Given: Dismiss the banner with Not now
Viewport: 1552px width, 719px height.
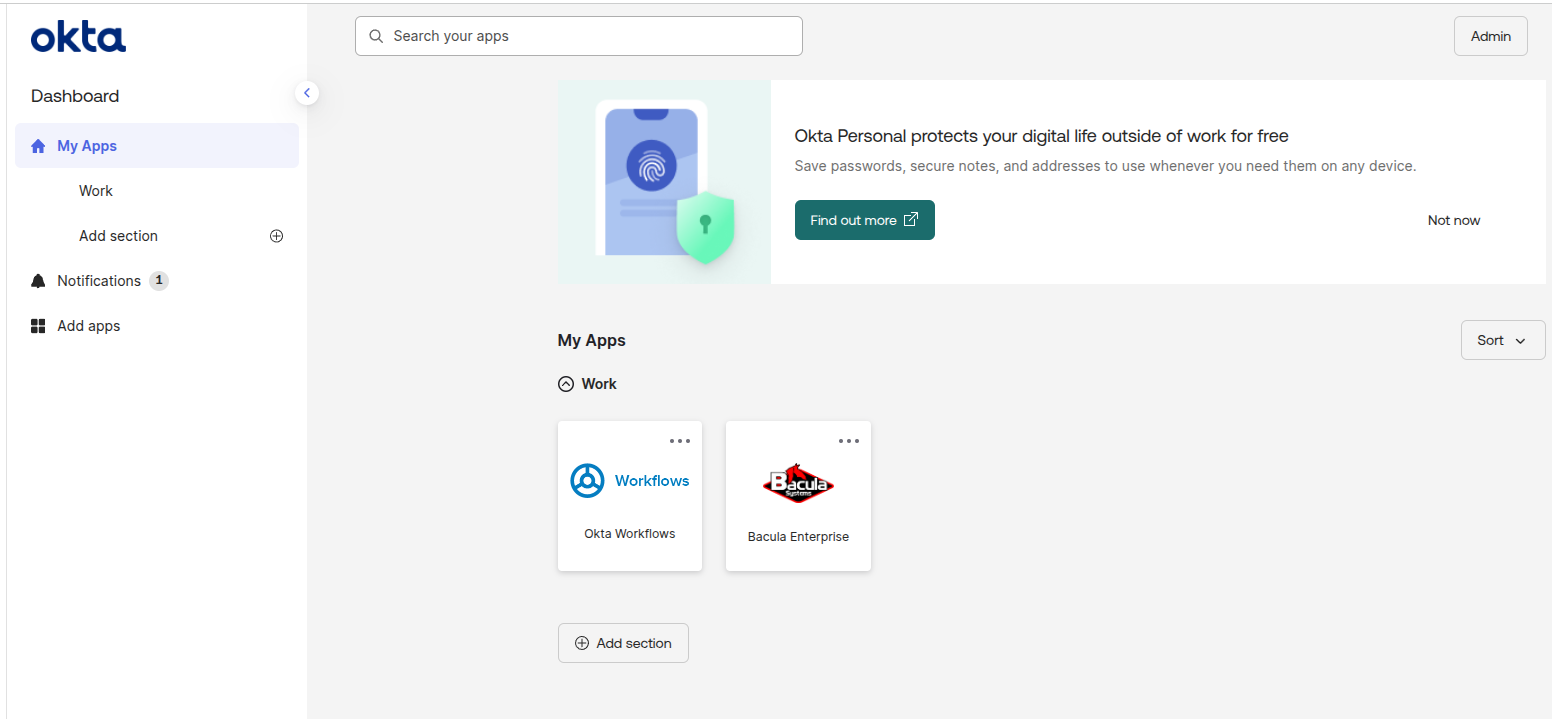Looking at the screenshot, I should [x=1453, y=220].
